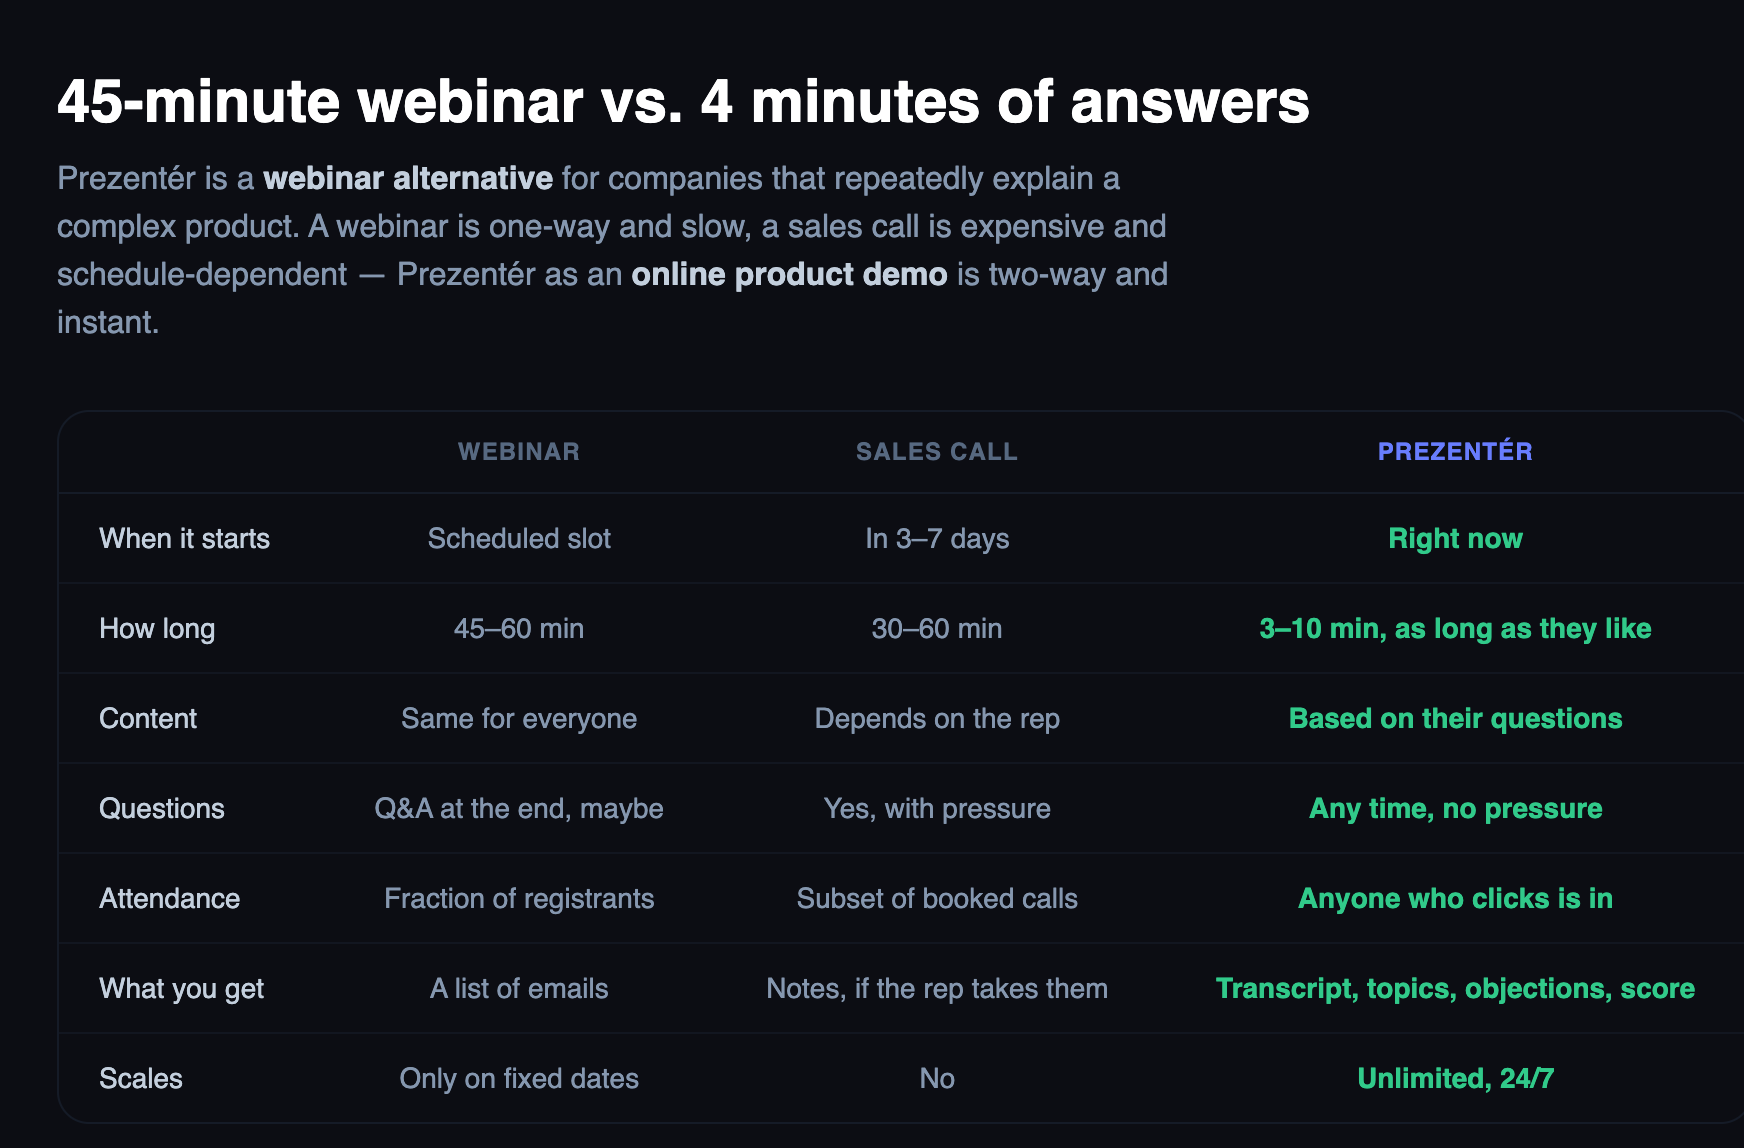The width and height of the screenshot is (1744, 1148).
Task: Click the 'Scales' row label
Action: (141, 1078)
